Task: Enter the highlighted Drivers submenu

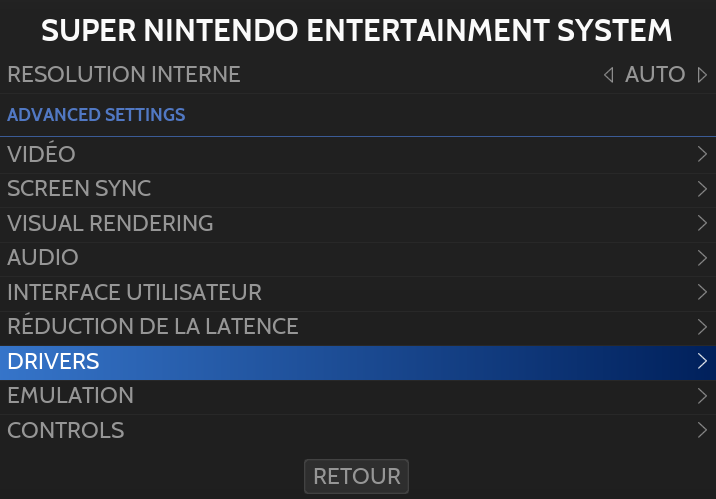Action: 53,361
